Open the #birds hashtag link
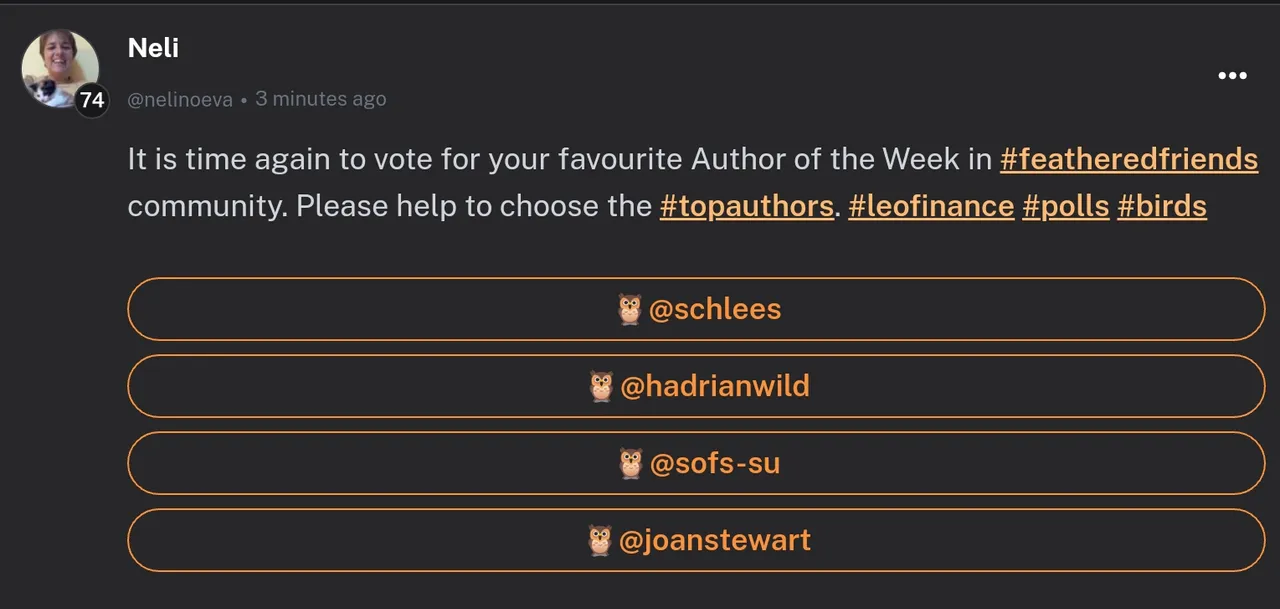The image size is (1280, 609). pos(1161,206)
